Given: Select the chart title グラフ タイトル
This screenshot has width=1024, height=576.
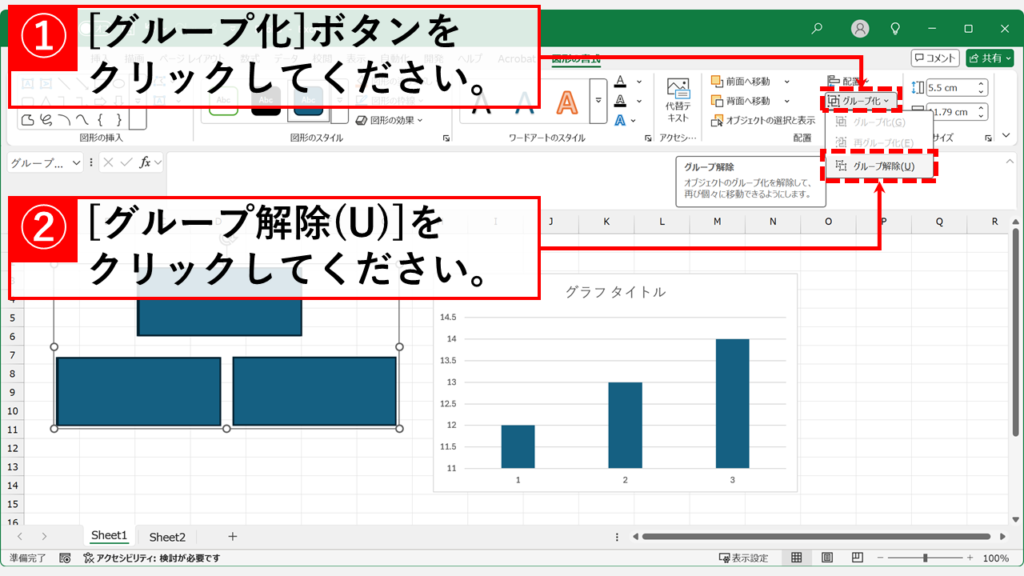Looking at the screenshot, I should pyautogui.click(x=615, y=292).
